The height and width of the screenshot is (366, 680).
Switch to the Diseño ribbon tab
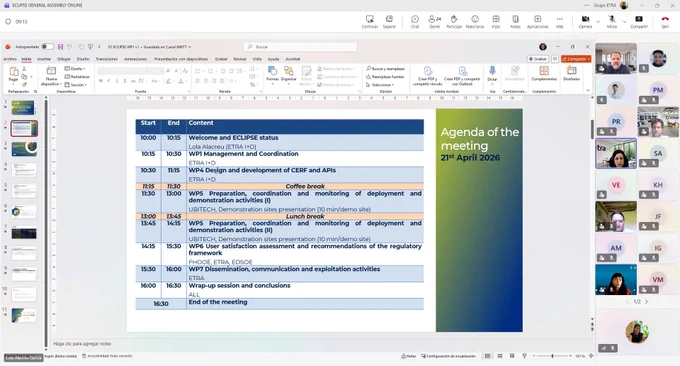tap(83, 59)
